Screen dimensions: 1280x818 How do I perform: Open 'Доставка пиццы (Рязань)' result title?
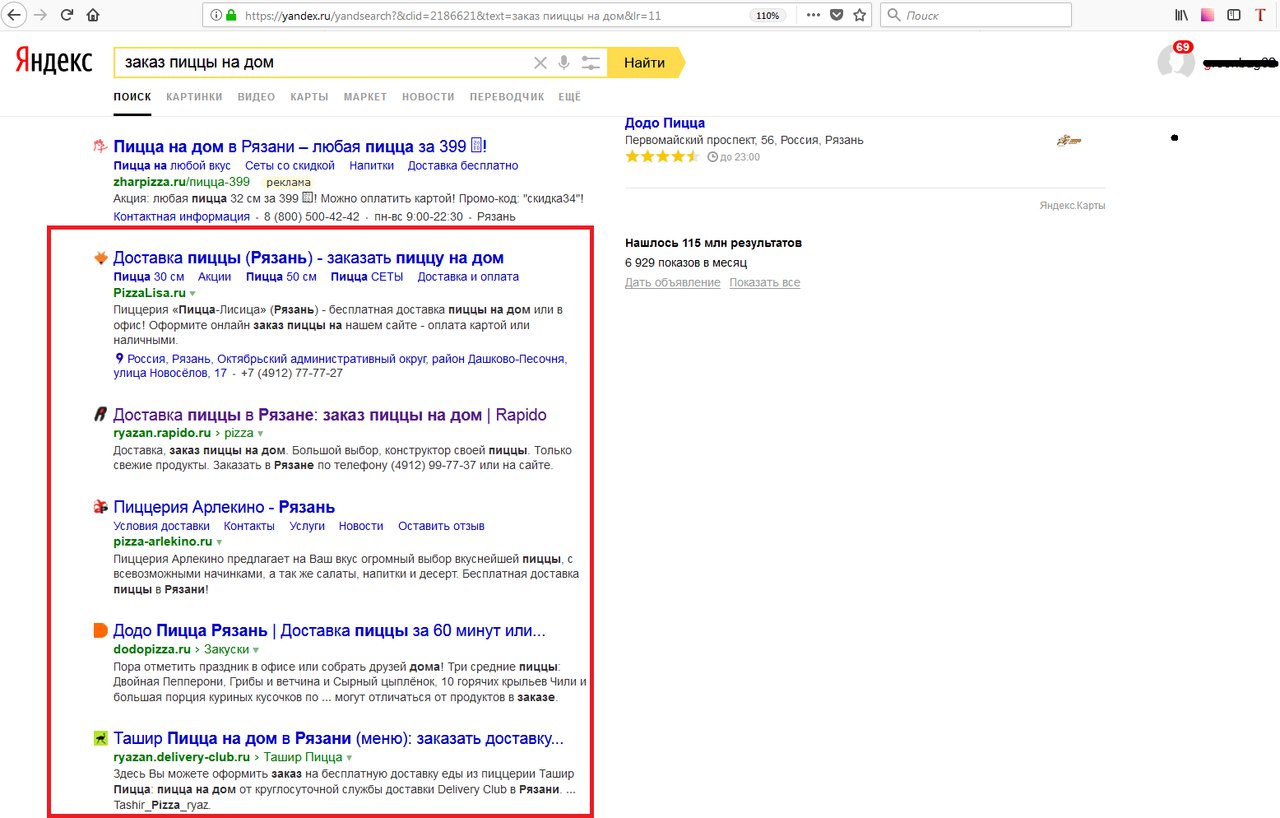coord(308,258)
